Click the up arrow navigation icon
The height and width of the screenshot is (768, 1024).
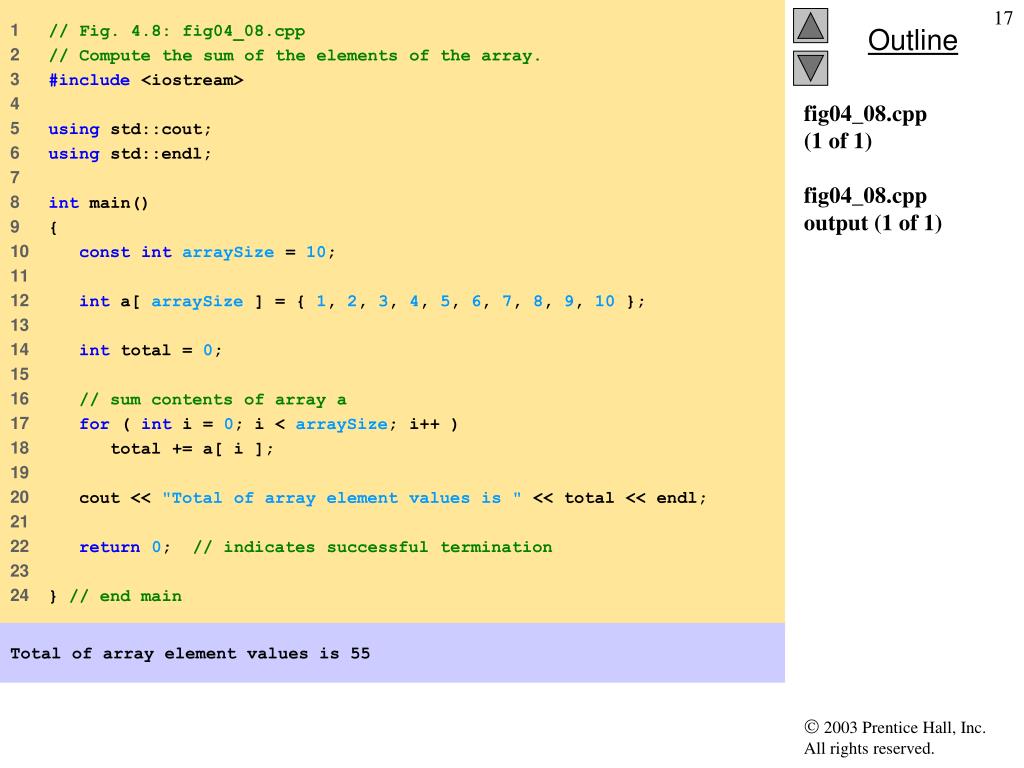click(x=812, y=25)
